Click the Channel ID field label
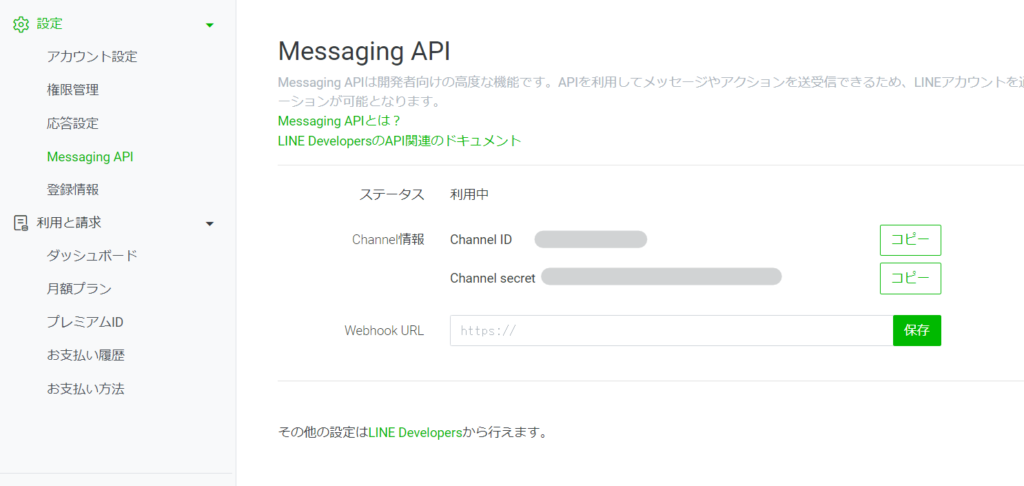Image resolution: width=1024 pixels, height=486 pixels. [481, 240]
